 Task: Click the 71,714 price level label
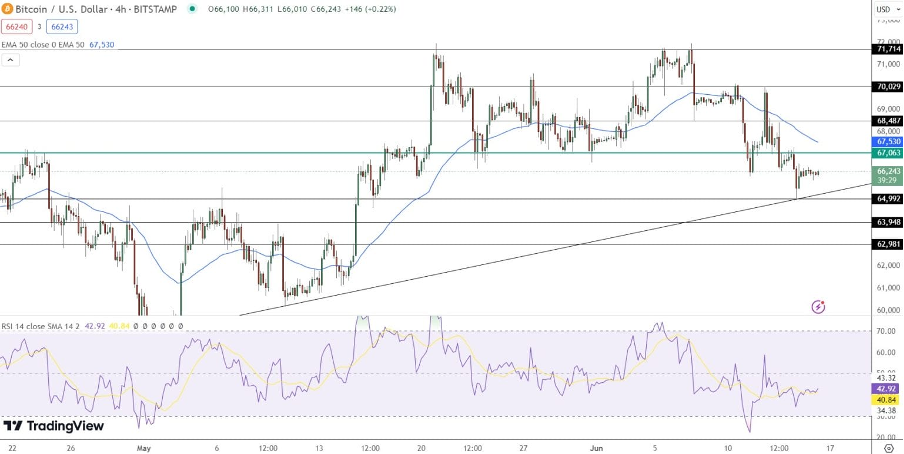point(888,49)
